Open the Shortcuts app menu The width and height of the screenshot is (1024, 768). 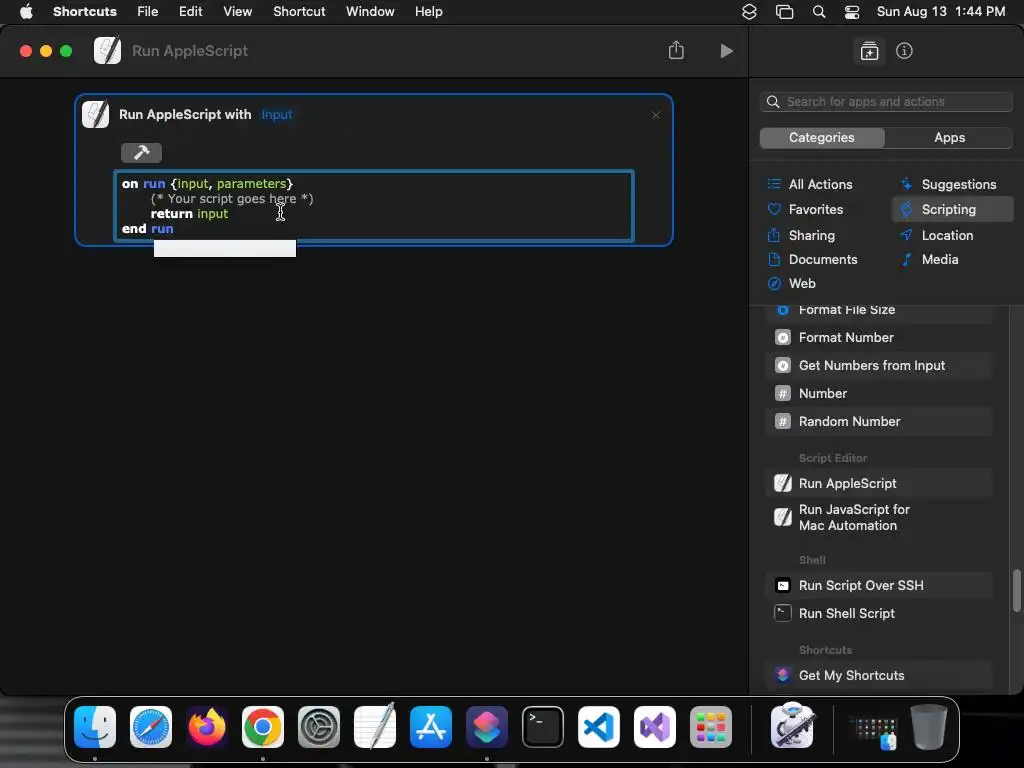(84, 12)
